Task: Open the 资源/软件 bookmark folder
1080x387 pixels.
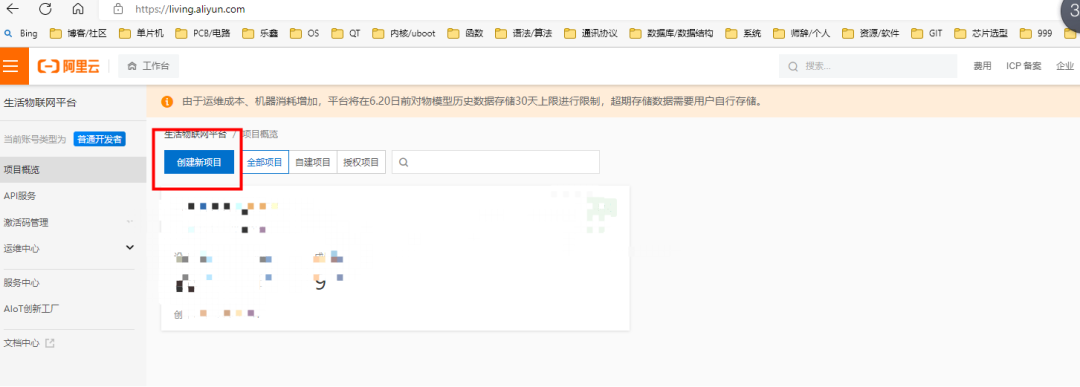Action: click(870, 33)
